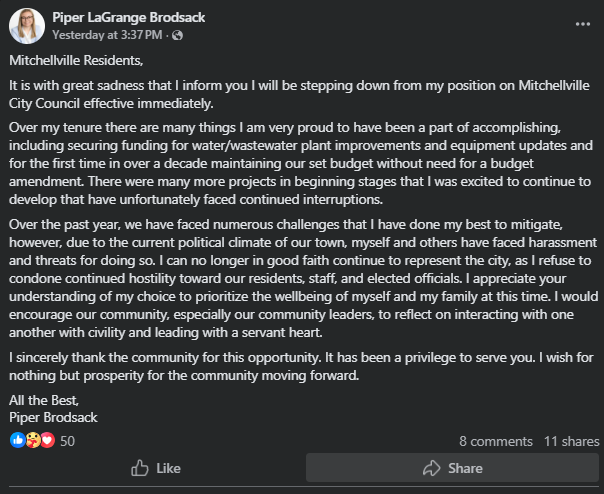The width and height of the screenshot is (604, 494).
Task: Open the post options three-dot menu
Action: (x=583, y=24)
